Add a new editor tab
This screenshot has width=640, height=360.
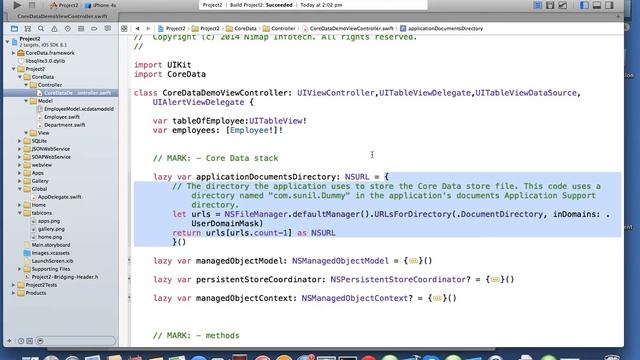(618, 17)
